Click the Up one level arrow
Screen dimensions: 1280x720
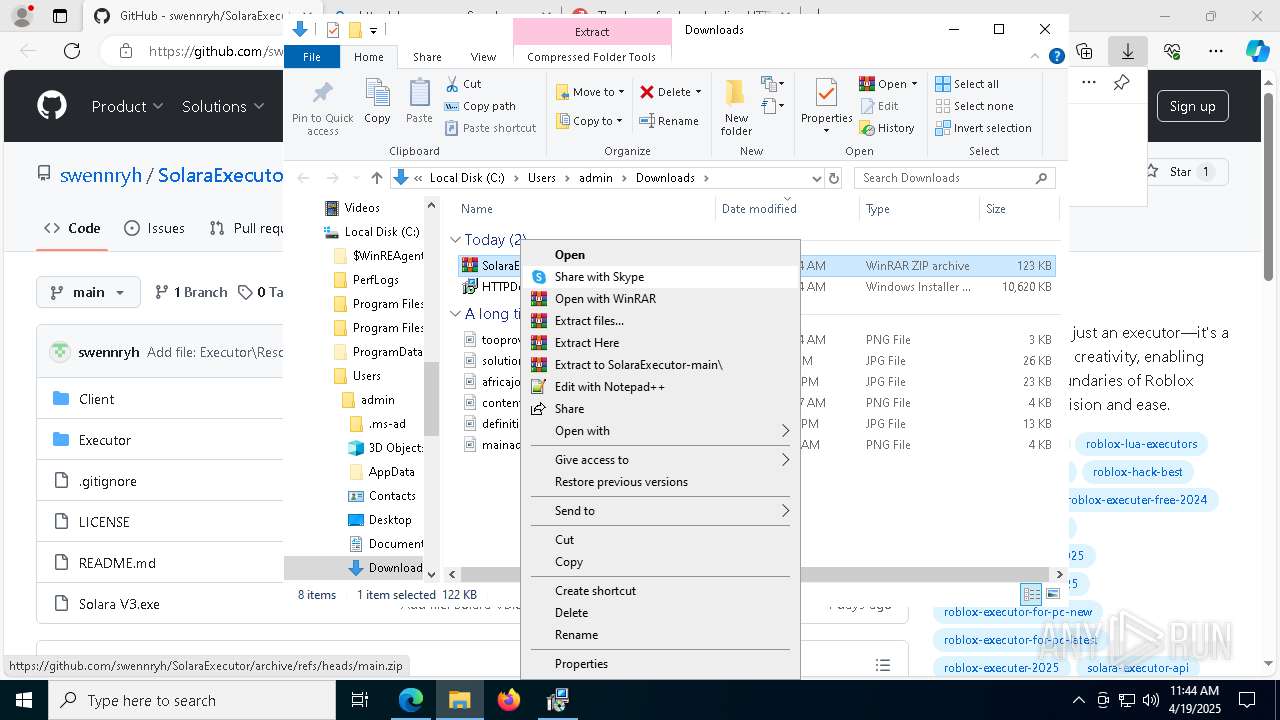[x=376, y=178]
